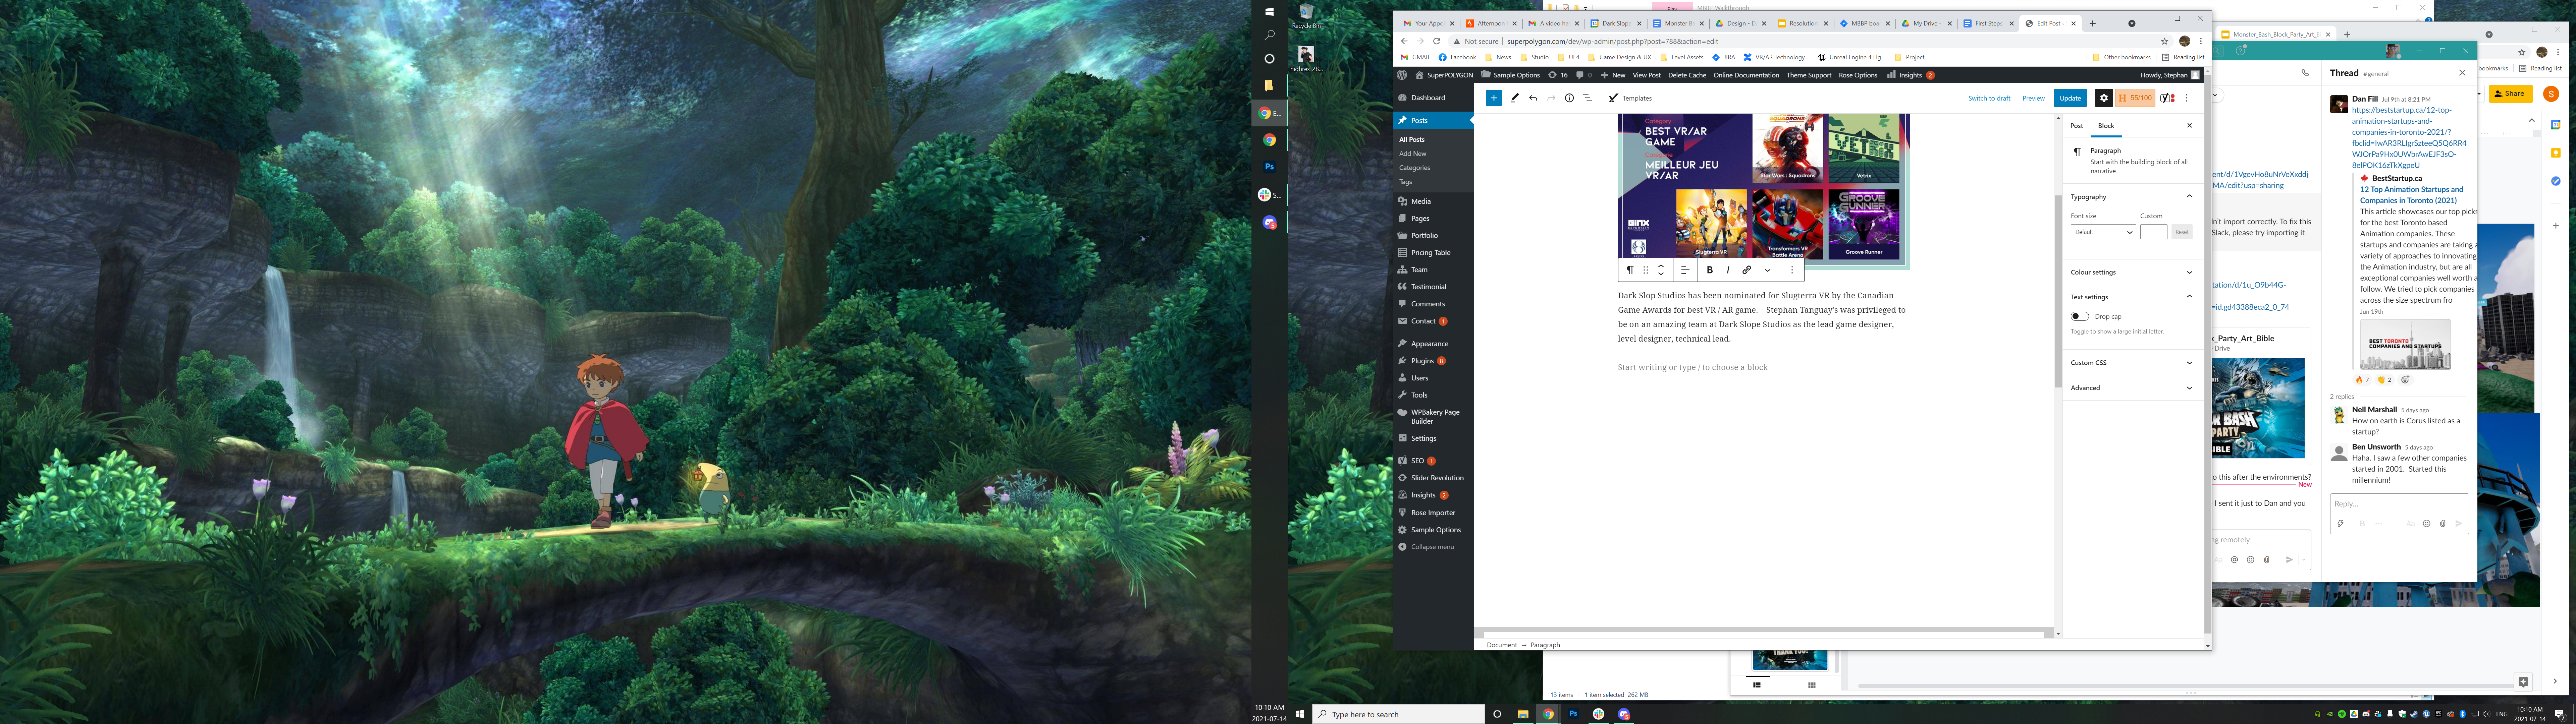Open editor Options three-dot menu

pos(2187,98)
